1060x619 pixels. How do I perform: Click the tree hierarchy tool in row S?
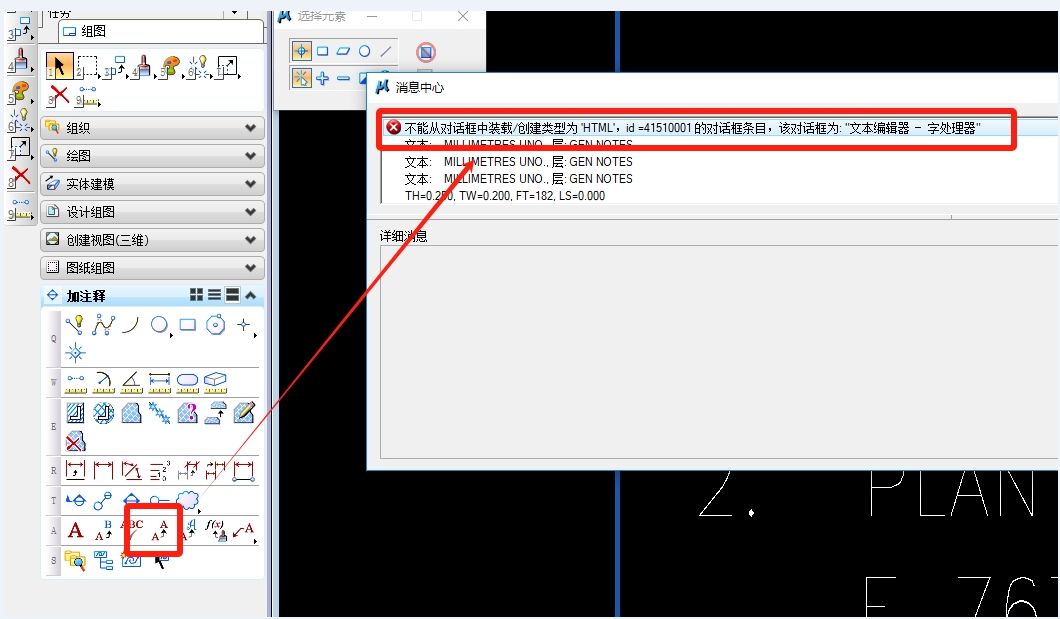point(103,560)
